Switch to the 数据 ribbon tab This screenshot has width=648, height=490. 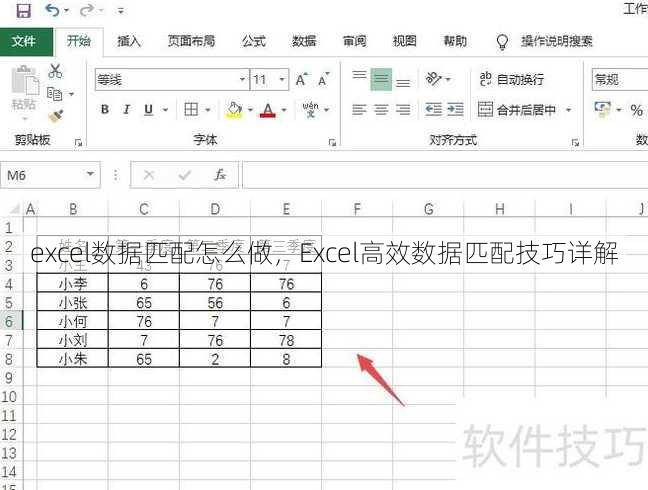[304, 41]
